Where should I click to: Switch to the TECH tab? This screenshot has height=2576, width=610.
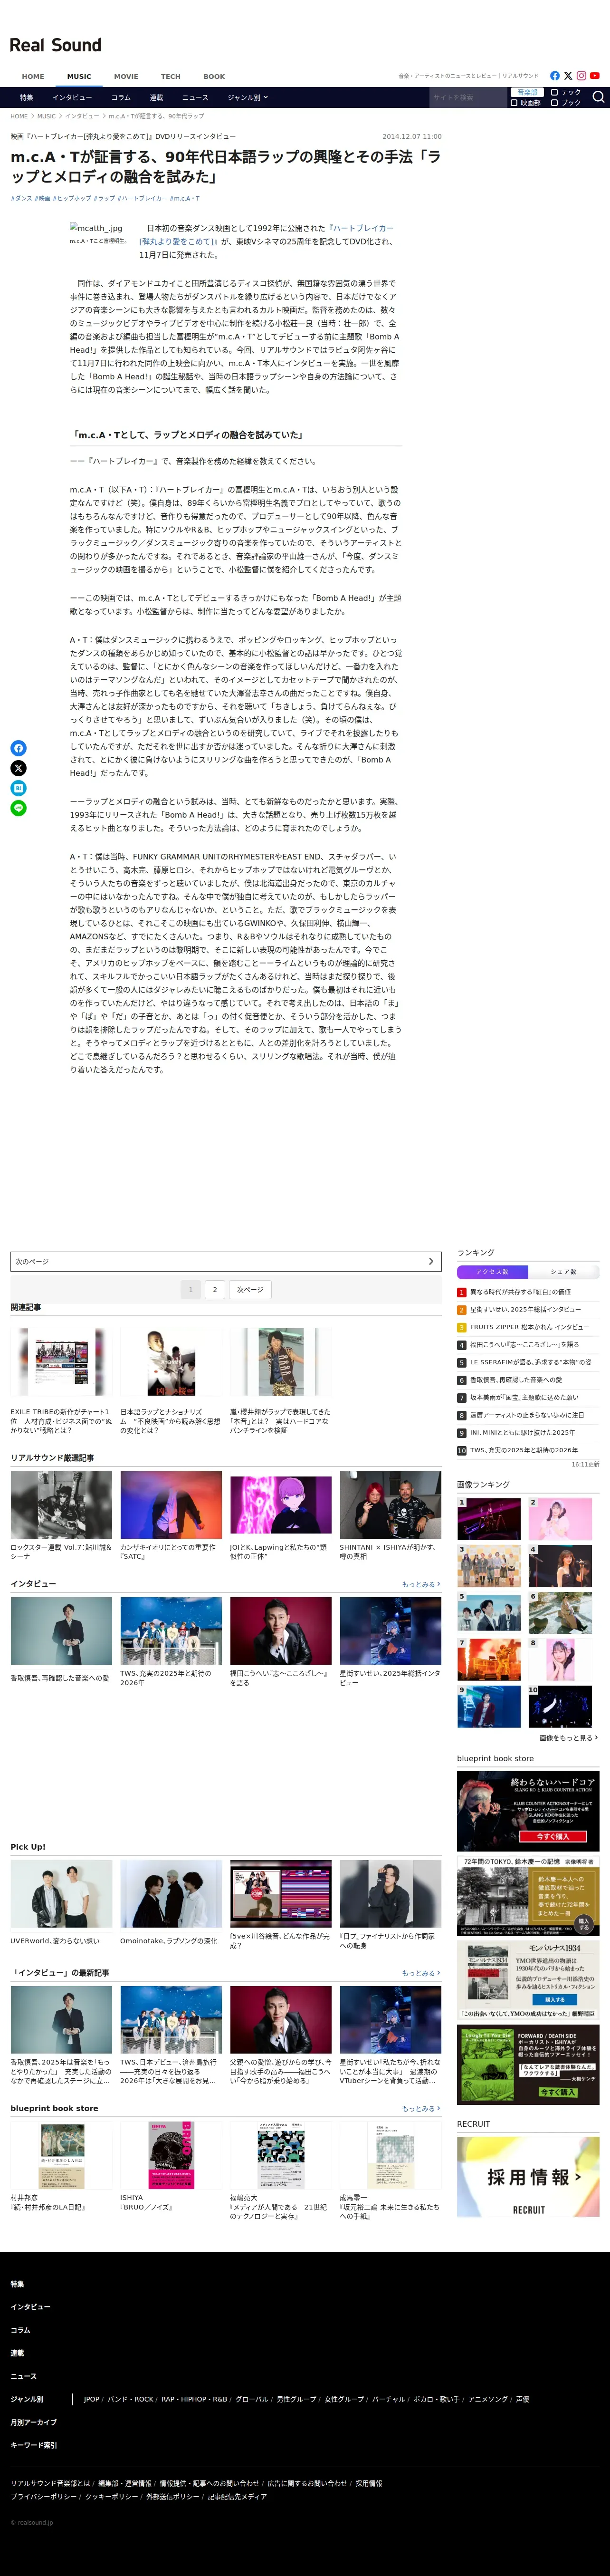[171, 76]
